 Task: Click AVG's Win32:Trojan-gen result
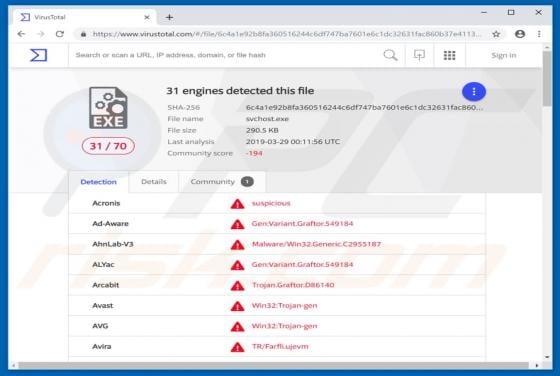[285, 326]
